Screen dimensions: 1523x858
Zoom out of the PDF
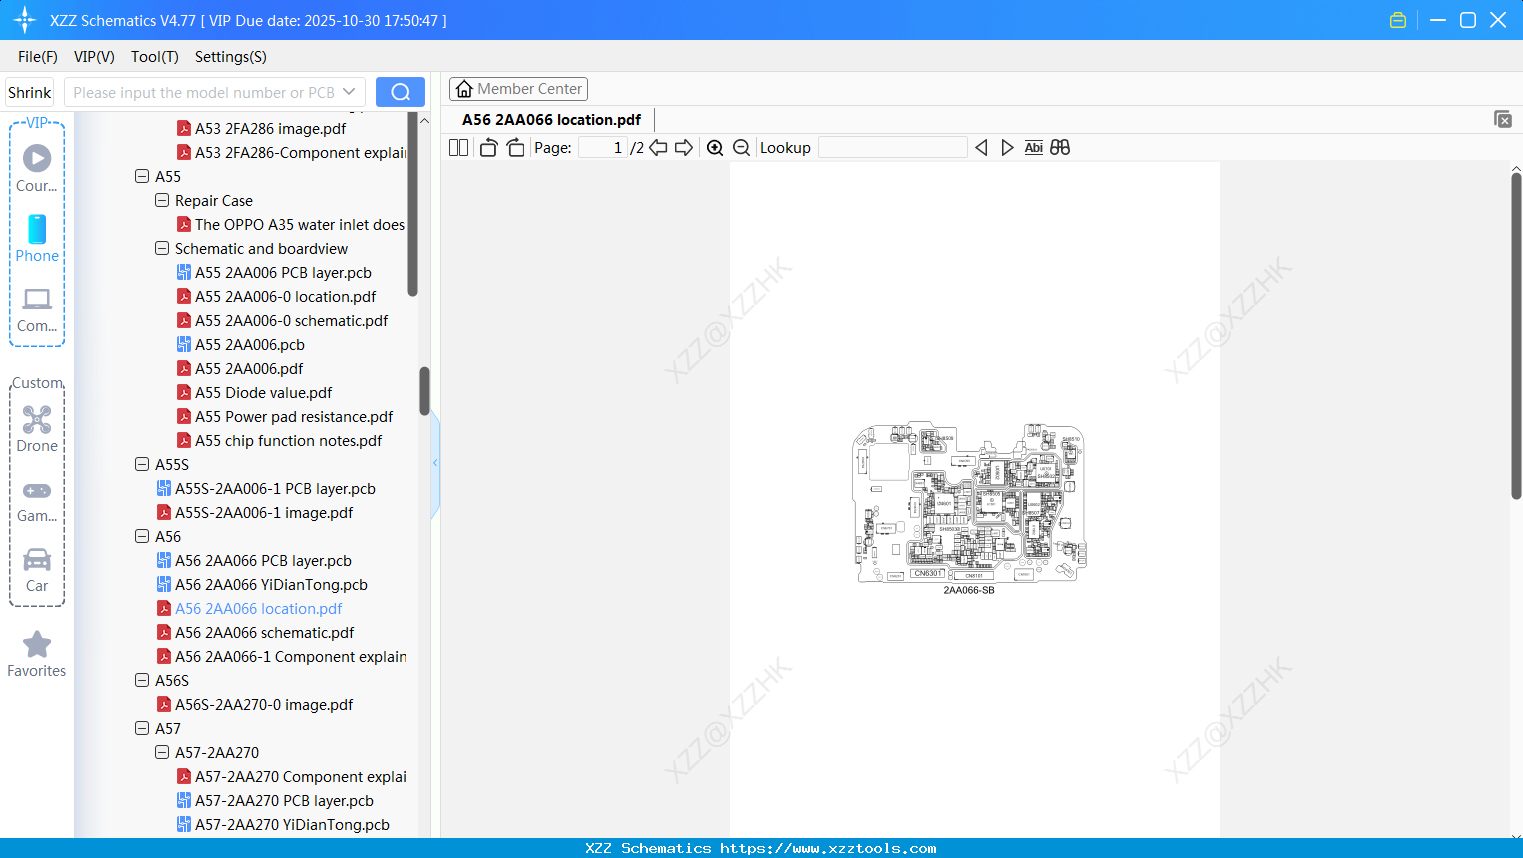pyautogui.click(x=741, y=147)
